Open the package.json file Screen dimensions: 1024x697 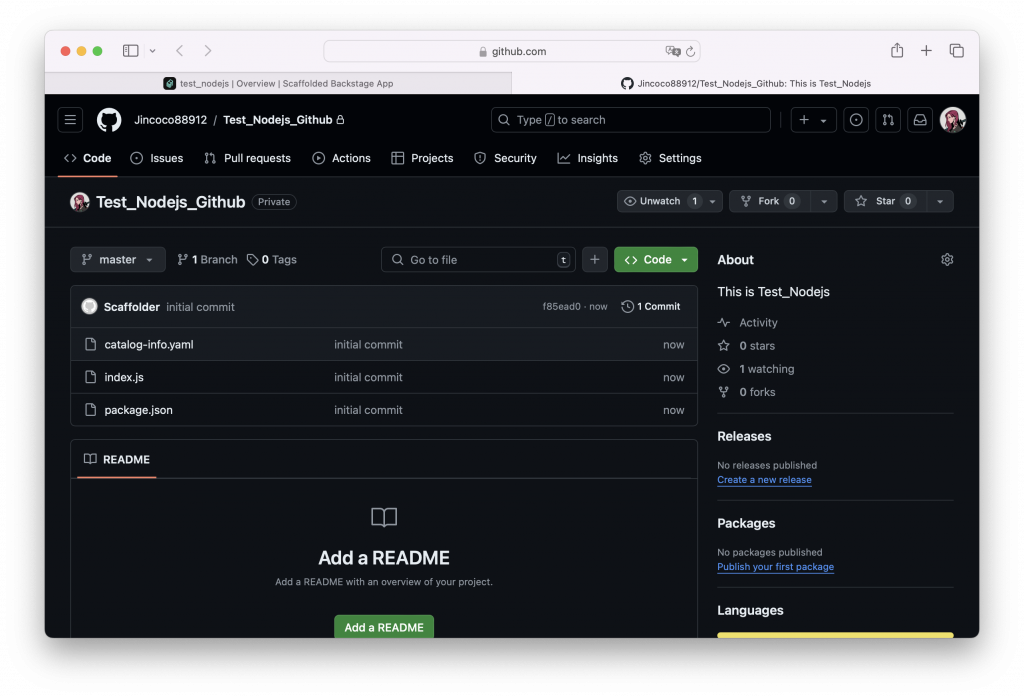[138, 410]
